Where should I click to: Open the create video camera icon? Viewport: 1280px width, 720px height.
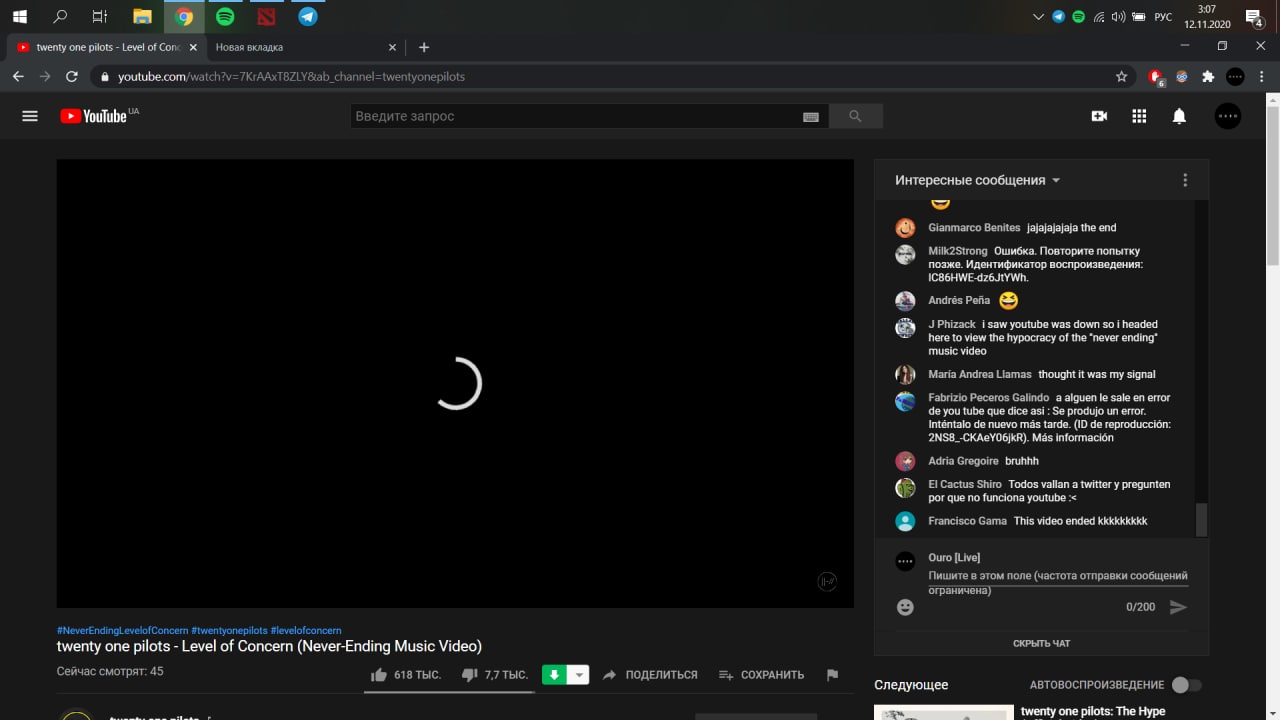point(1099,116)
